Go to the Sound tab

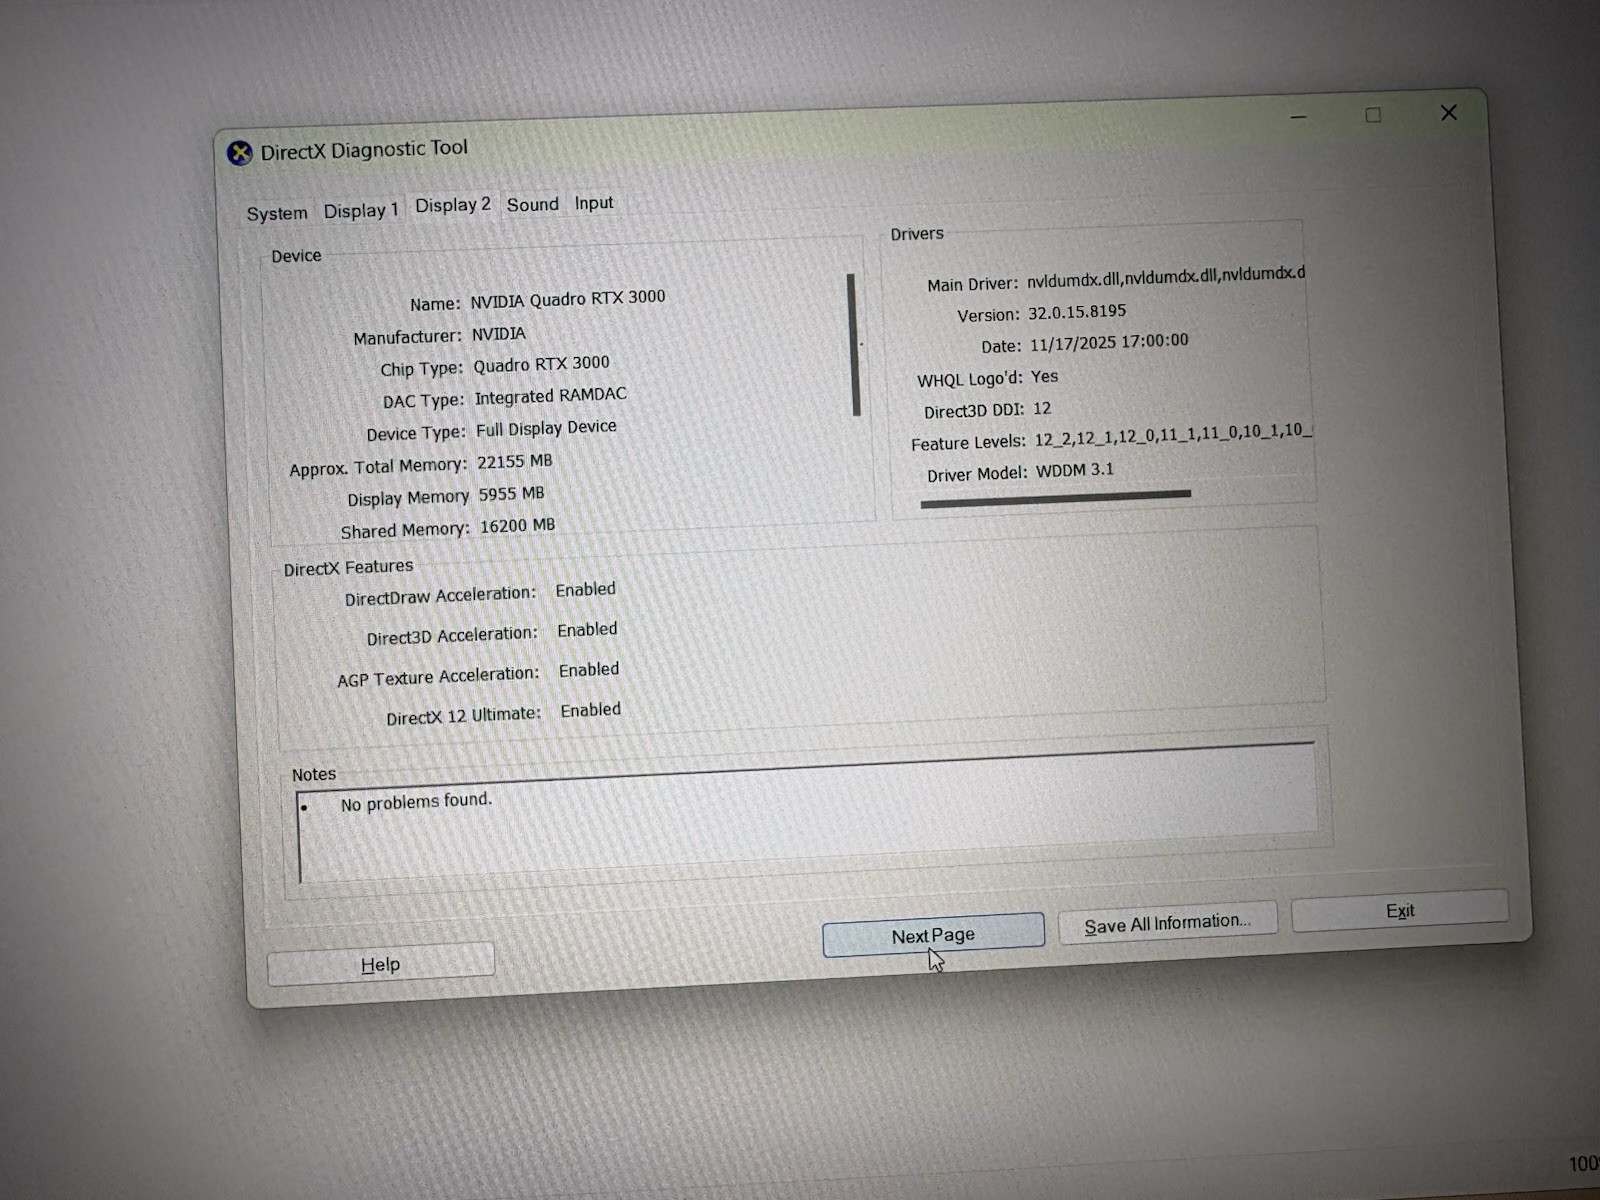pyautogui.click(x=532, y=205)
